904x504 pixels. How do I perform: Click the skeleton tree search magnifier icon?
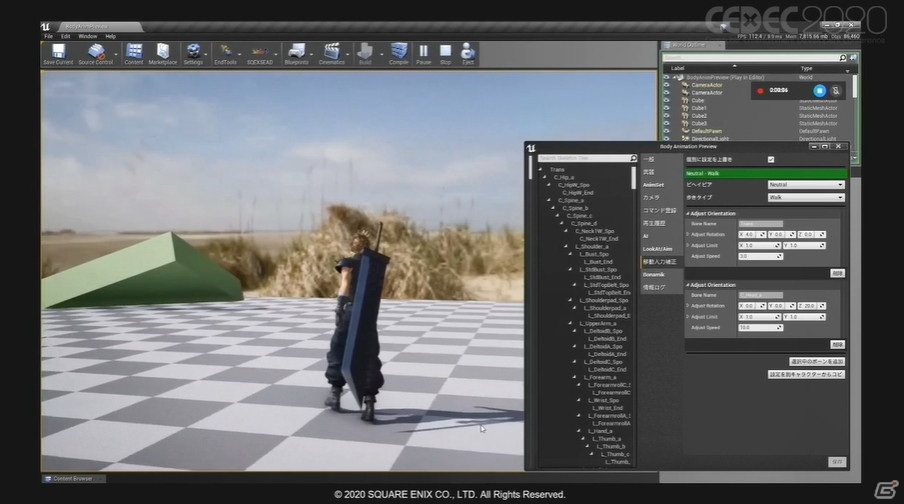coord(633,158)
